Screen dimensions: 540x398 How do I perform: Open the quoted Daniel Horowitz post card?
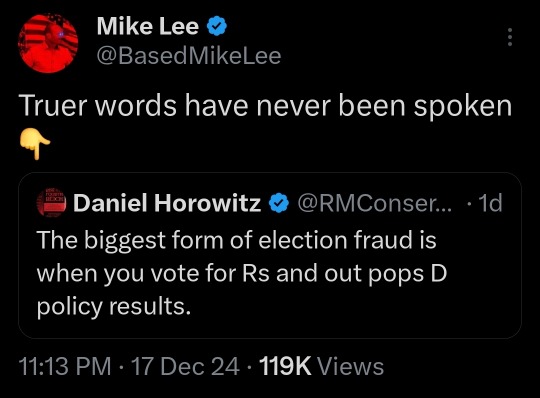click(x=270, y=255)
